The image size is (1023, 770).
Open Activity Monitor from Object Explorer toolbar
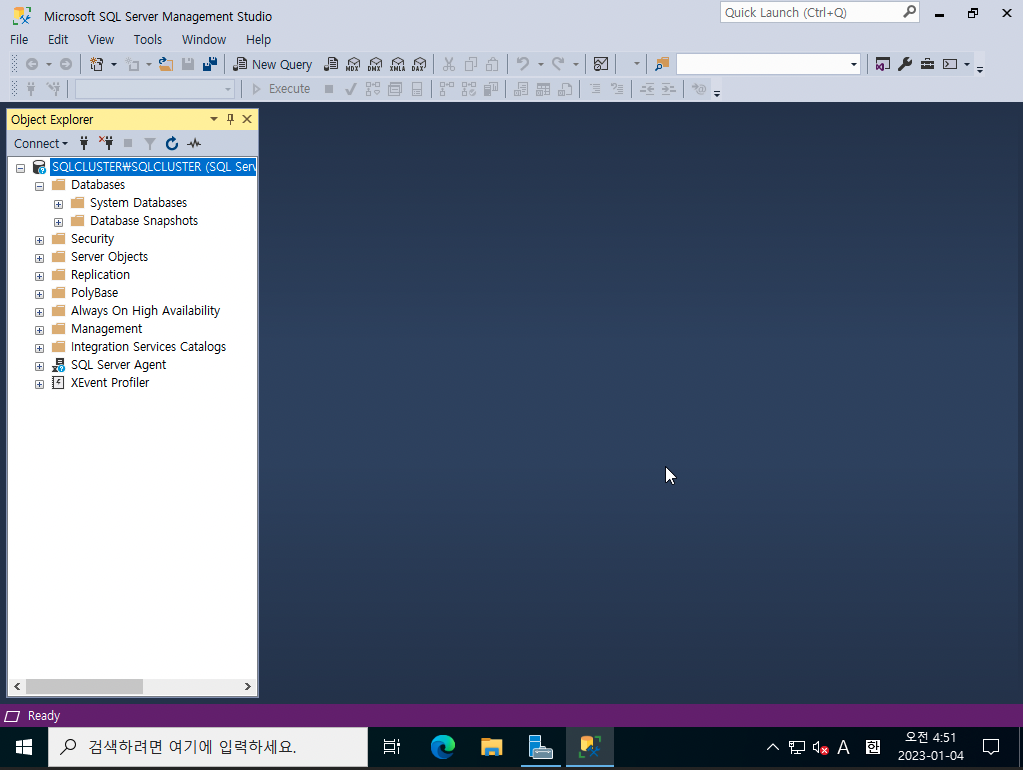(194, 143)
